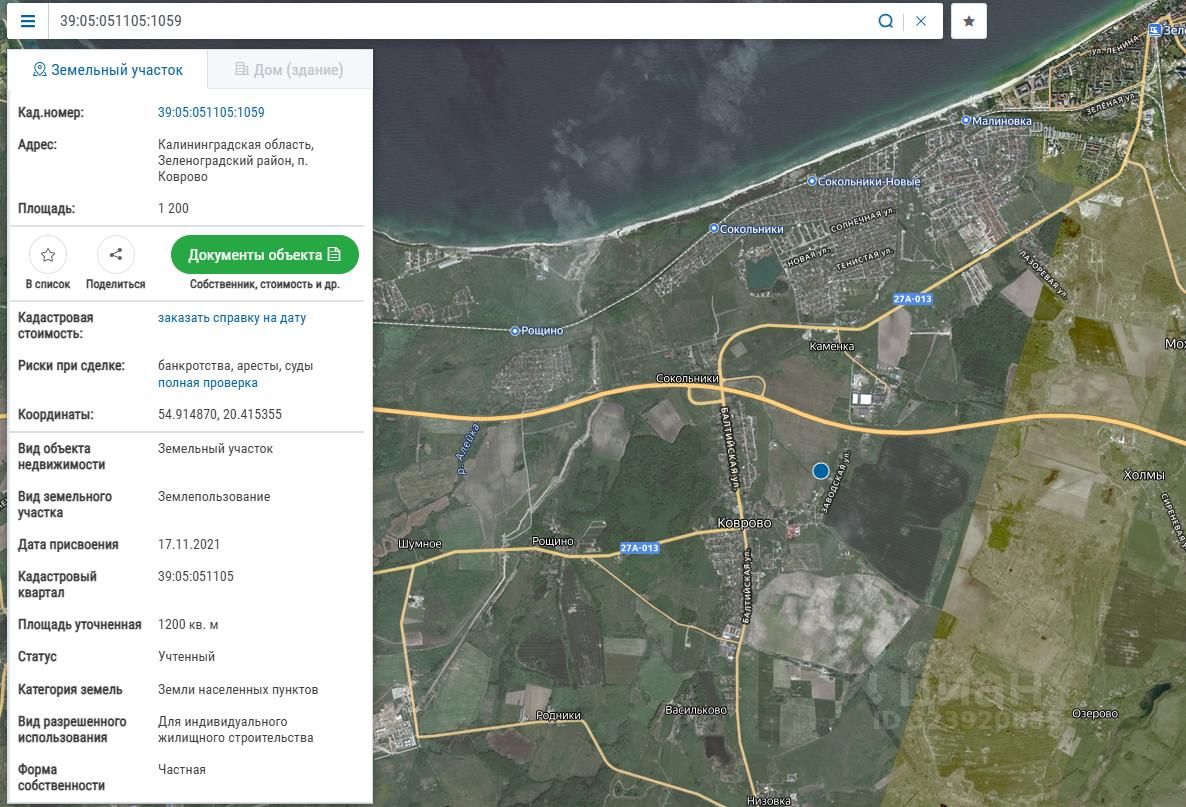The image size is (1186, 807).
Task: Click the search magnifier icon
Action: 885,21
